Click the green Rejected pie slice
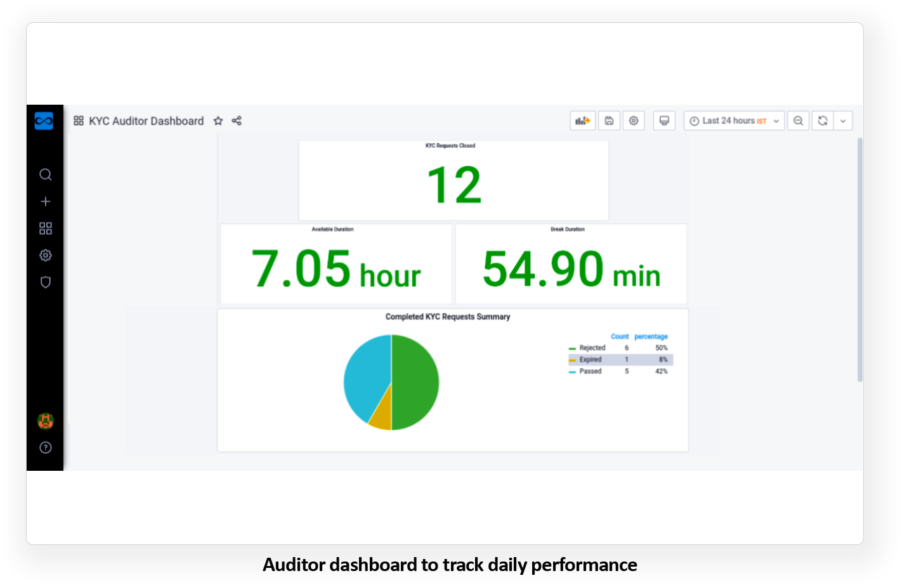This screenshot has width=900, height=585. [414, 382]
